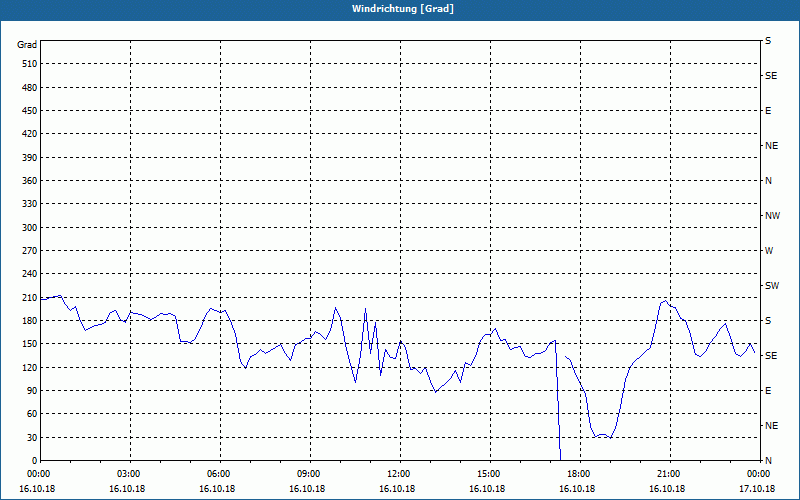Viewport: 800px width, 500px height.
Task: Select the 16.10.18 date beneath 06:00
Action: 217,488
